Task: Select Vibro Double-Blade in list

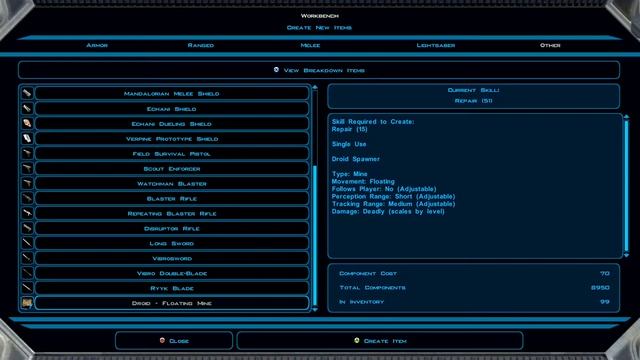Action: (x=172, y=273)
